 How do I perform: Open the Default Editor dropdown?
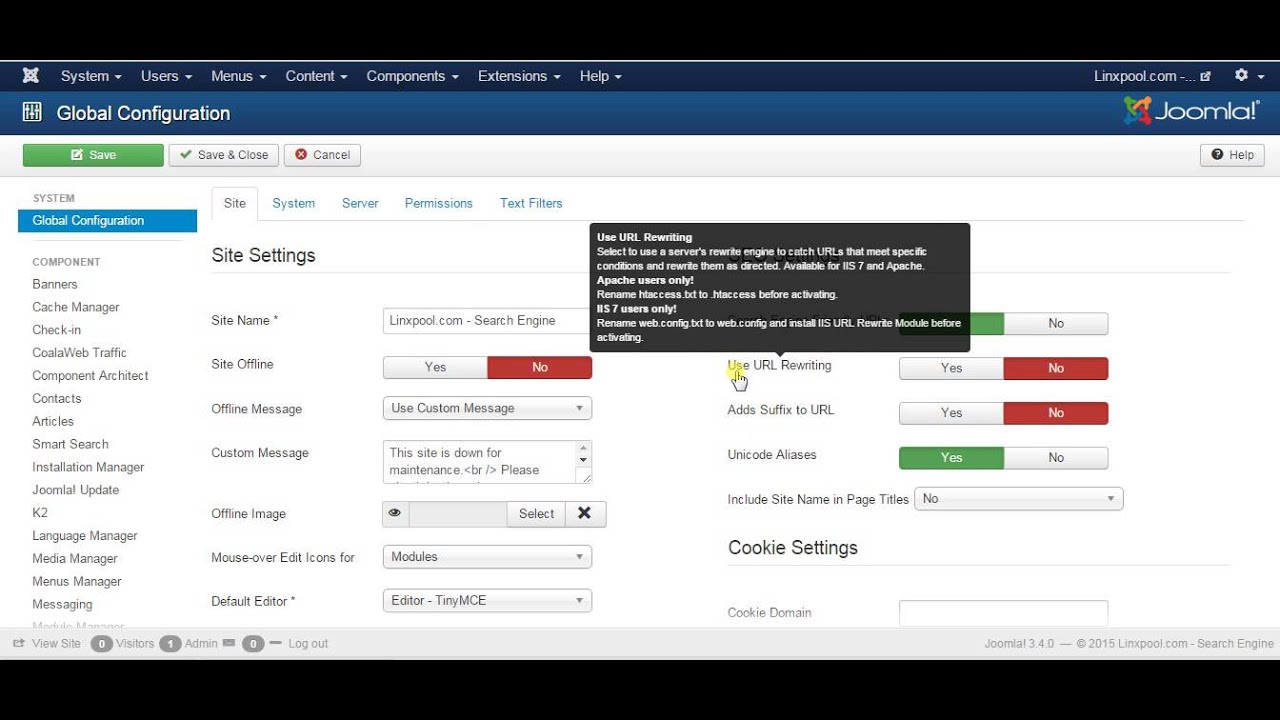point(487,600)
